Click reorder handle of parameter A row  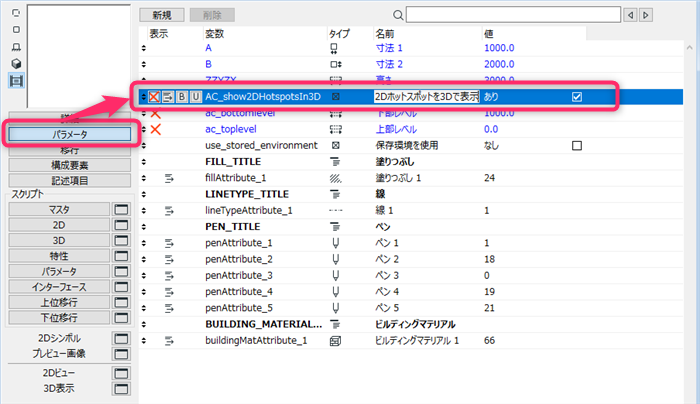pos(144,48)
